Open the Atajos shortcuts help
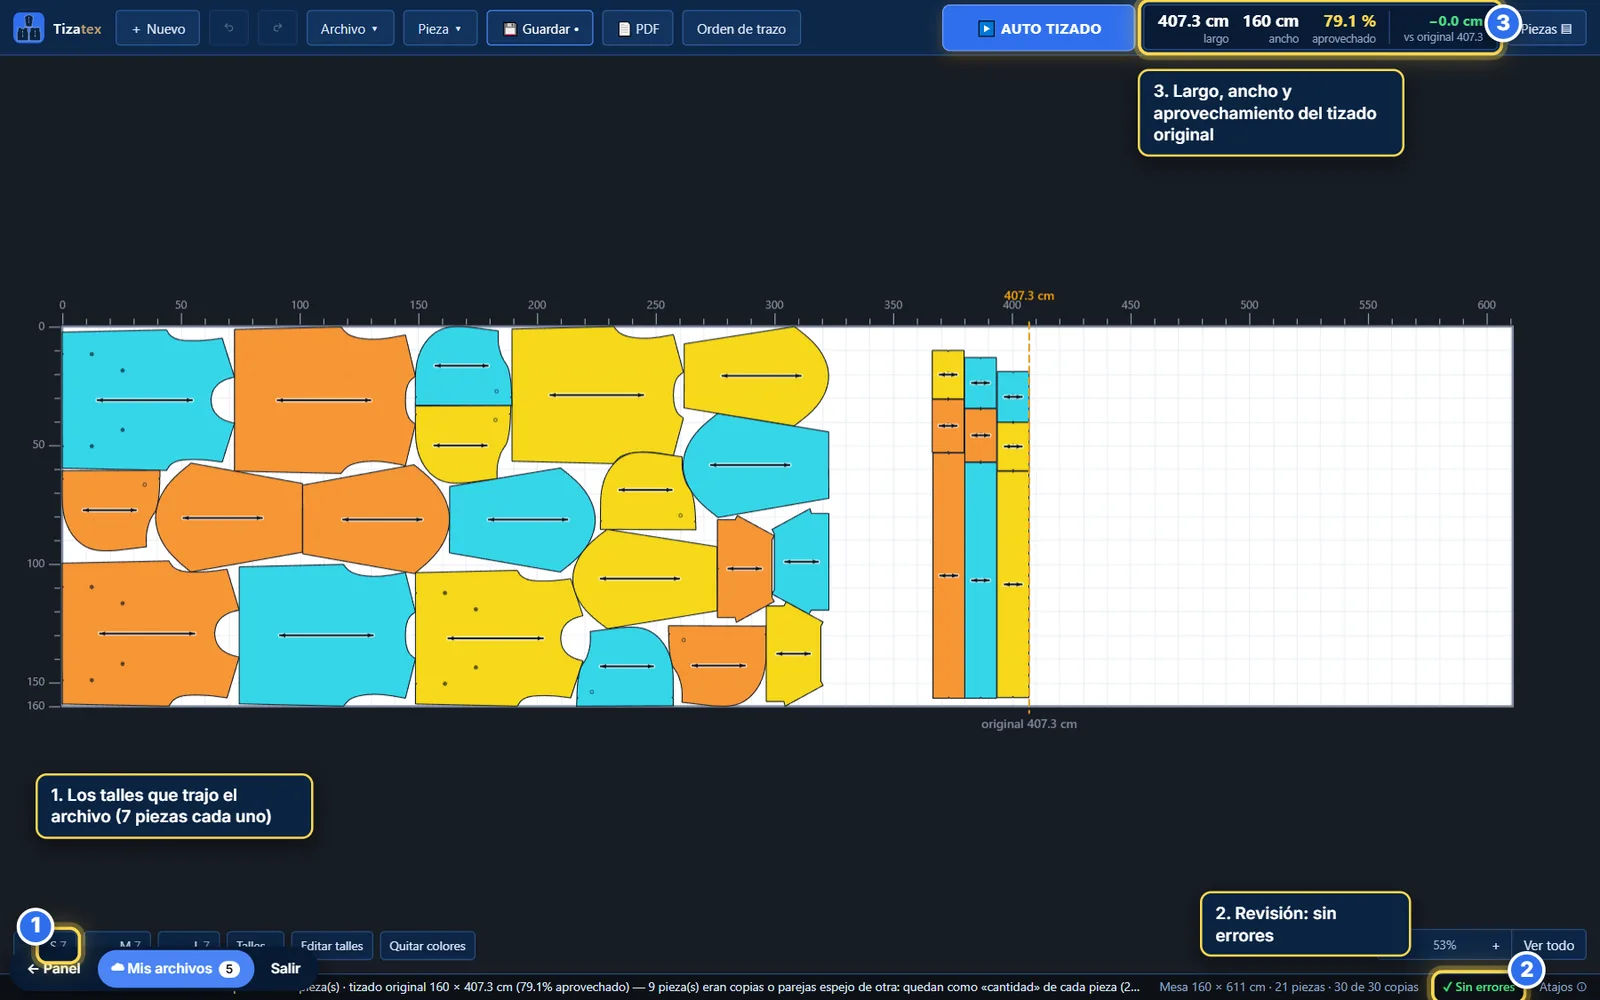Viewport: 1600px width, 1000px height. point(1562,986)
